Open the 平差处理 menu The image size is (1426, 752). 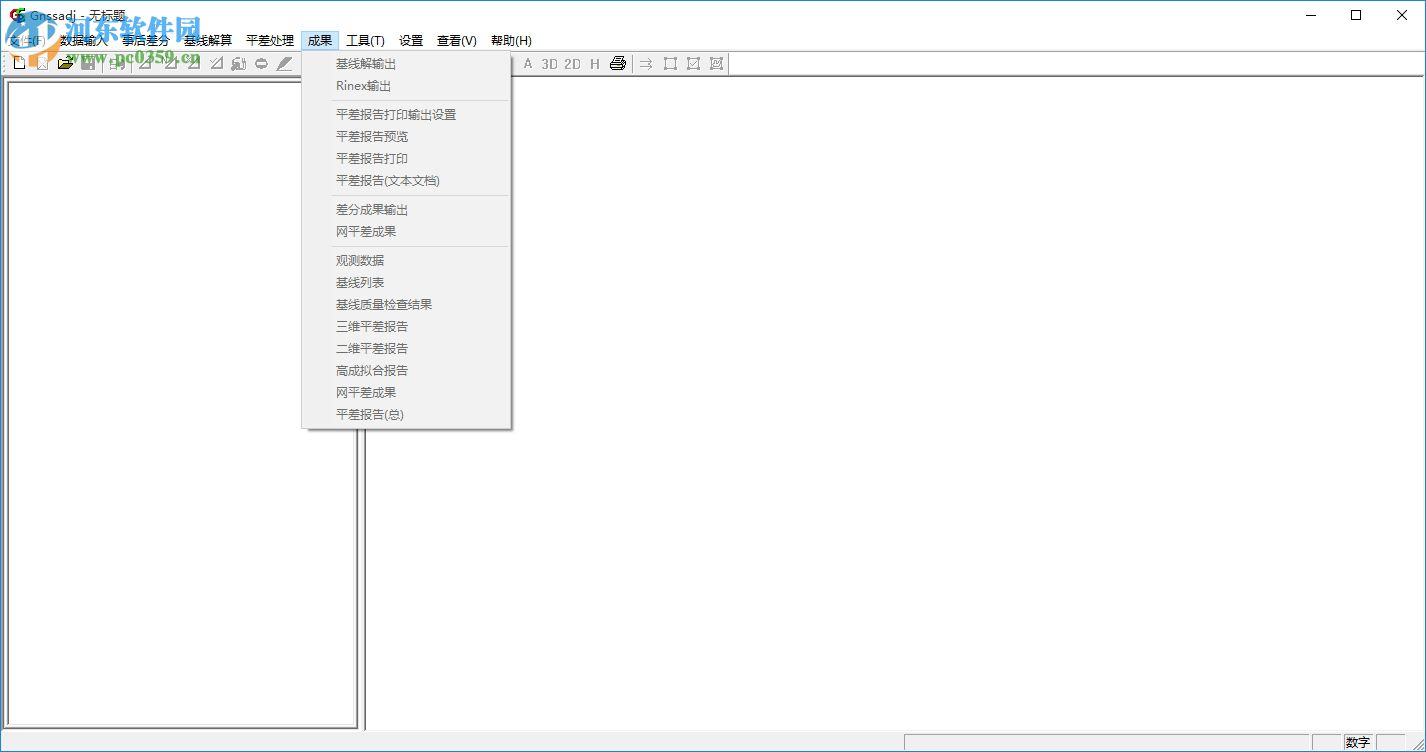click(x=270, y=41)
